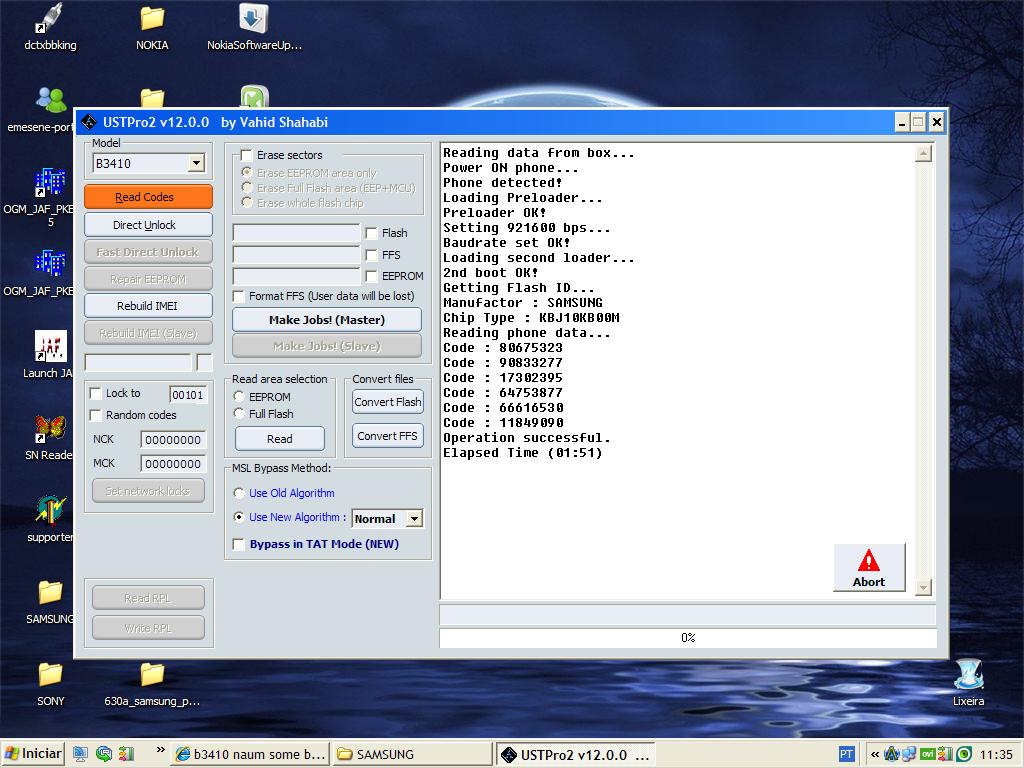Open the SONY desktop folder
This screenshot has height=768, width=1024.
(x=50, y=683)
